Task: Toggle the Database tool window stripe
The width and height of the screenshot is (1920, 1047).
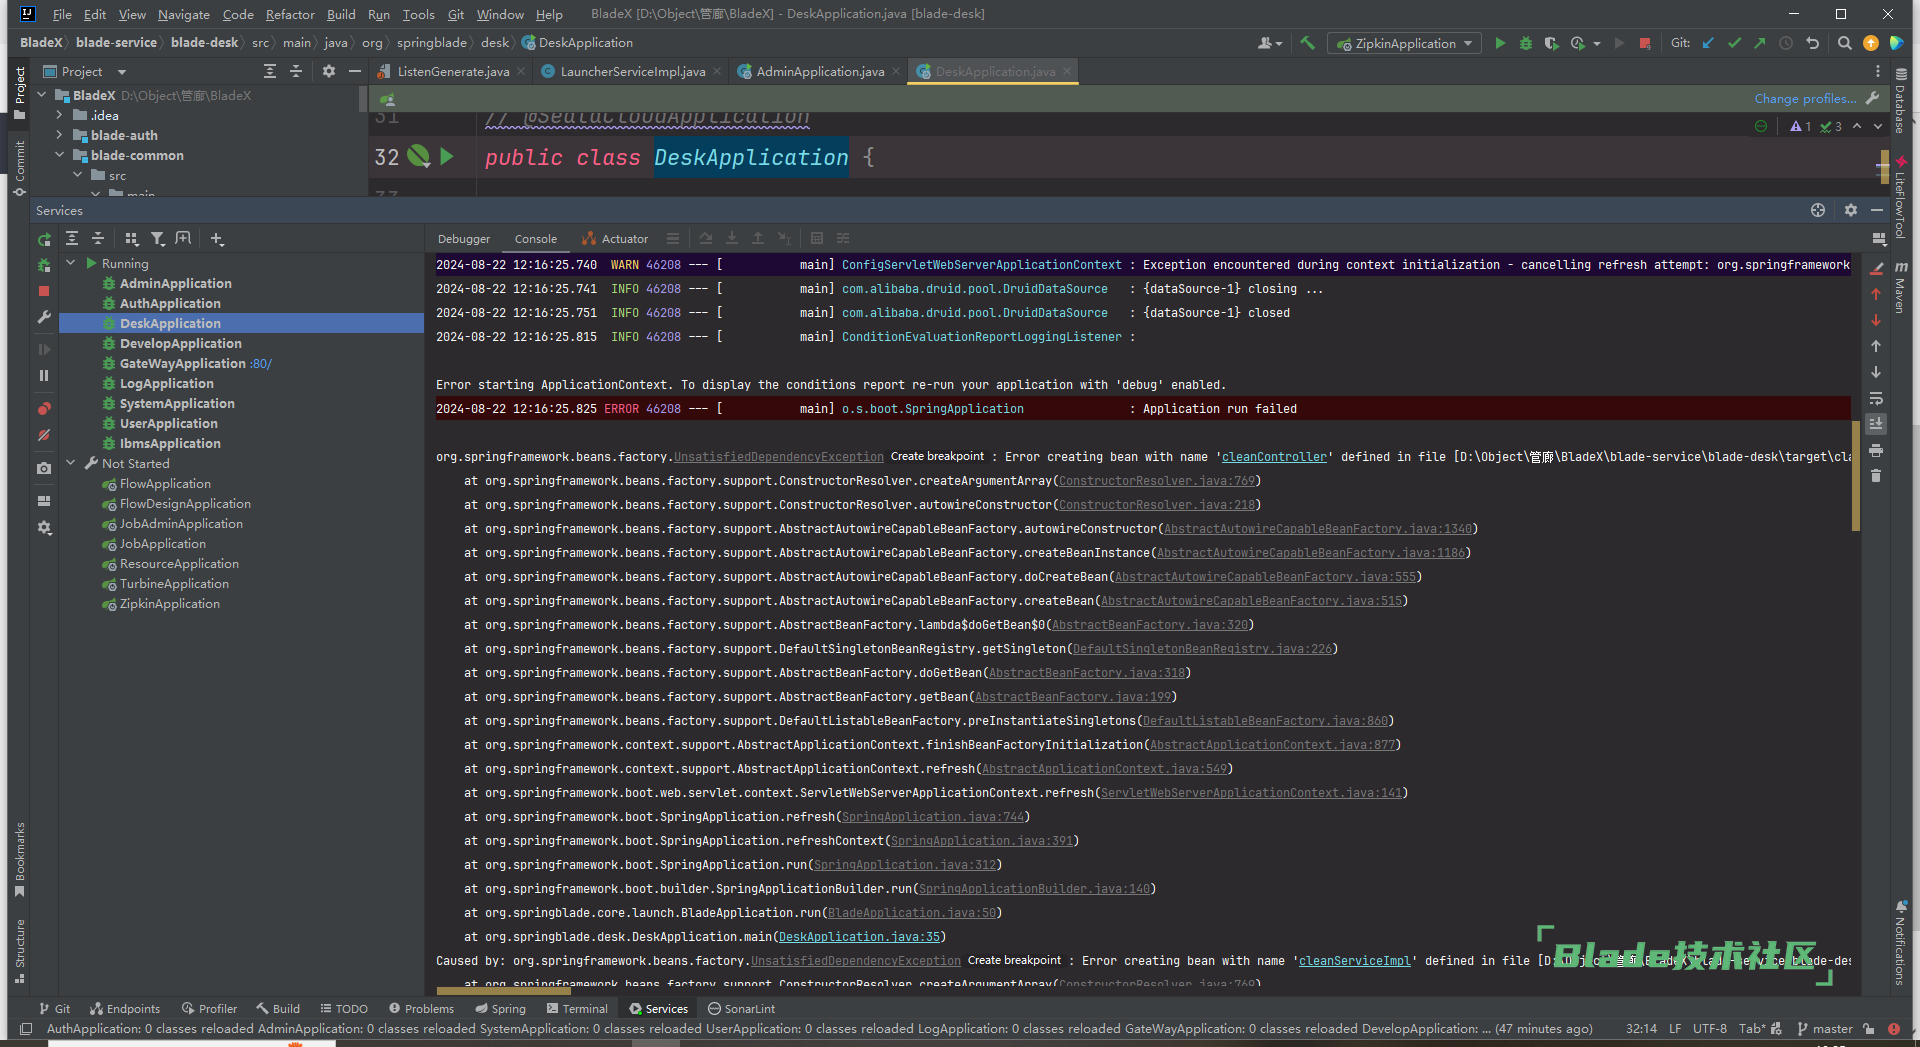Action: click(x=1901, y=102)
